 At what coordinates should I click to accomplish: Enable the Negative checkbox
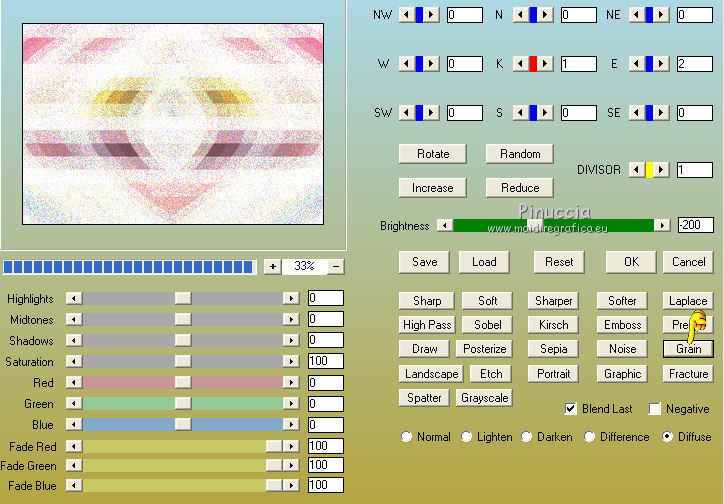[655, 409]
